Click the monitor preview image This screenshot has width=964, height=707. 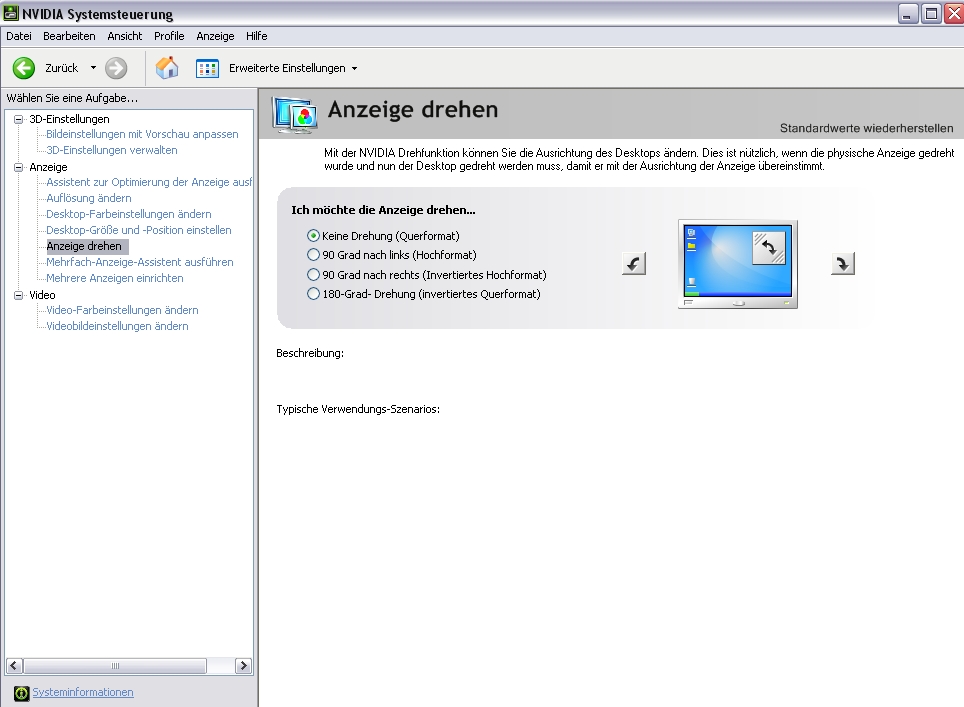[737, 263]
